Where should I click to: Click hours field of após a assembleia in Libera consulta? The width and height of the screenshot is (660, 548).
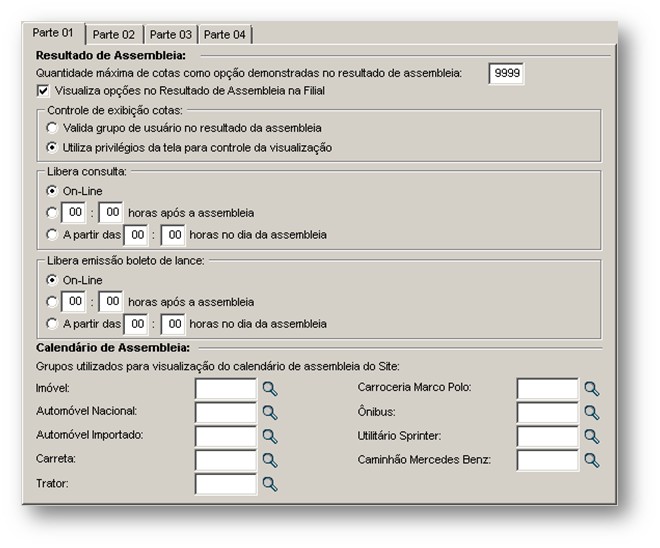coord(74,212)
